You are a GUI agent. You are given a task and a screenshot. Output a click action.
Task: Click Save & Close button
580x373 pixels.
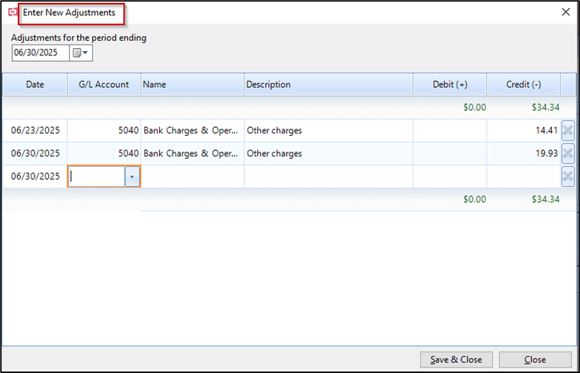tap(456, 359)
